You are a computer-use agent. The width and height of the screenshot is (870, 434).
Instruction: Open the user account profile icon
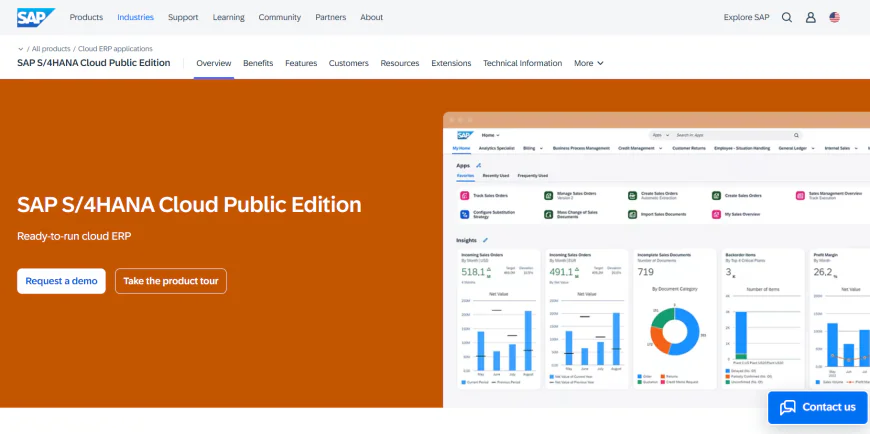pos(811,17)
